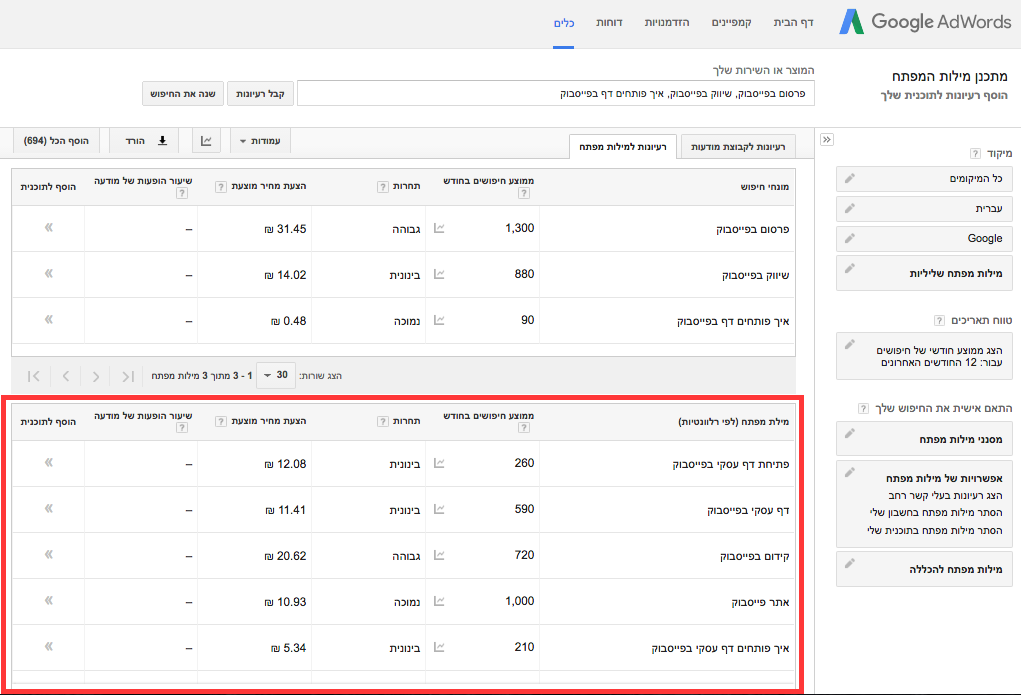Click הצג רעיונות בעלי קשר רחב option
Image resolution: width=1021 pixels, height=695 pixels.
tap(945, 496)
